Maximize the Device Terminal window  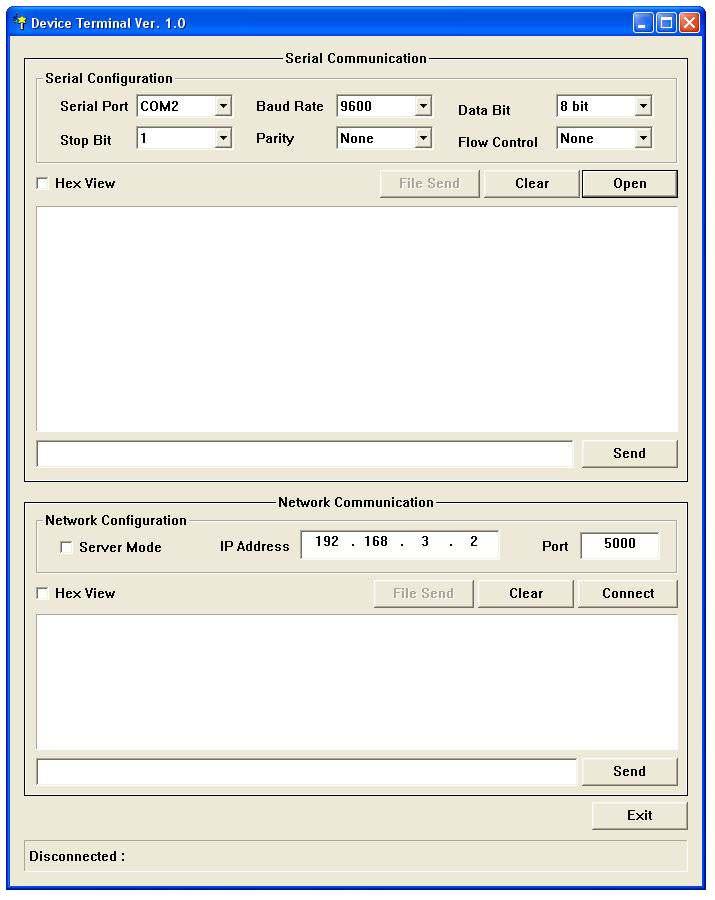click(x=666, y=23)
